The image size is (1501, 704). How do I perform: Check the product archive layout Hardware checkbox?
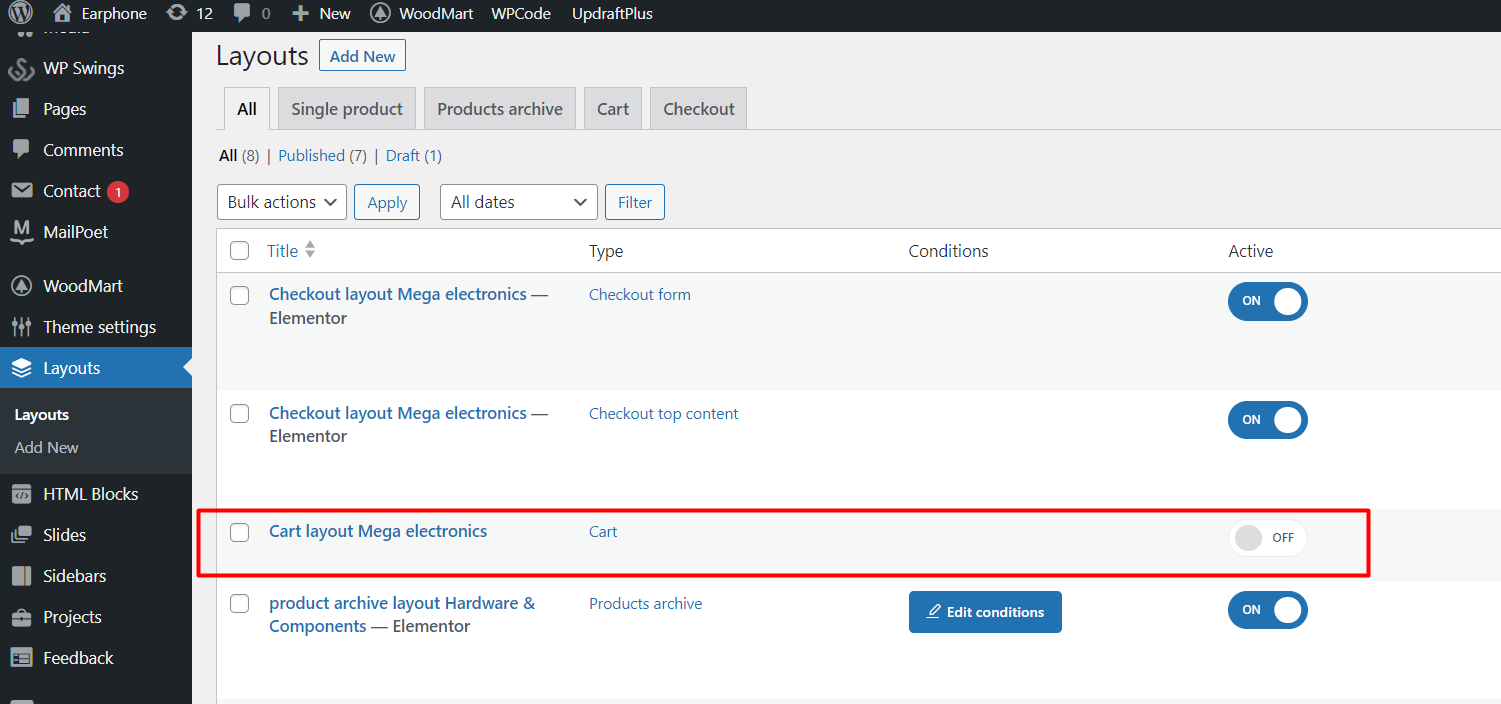[x=240, y=603]
